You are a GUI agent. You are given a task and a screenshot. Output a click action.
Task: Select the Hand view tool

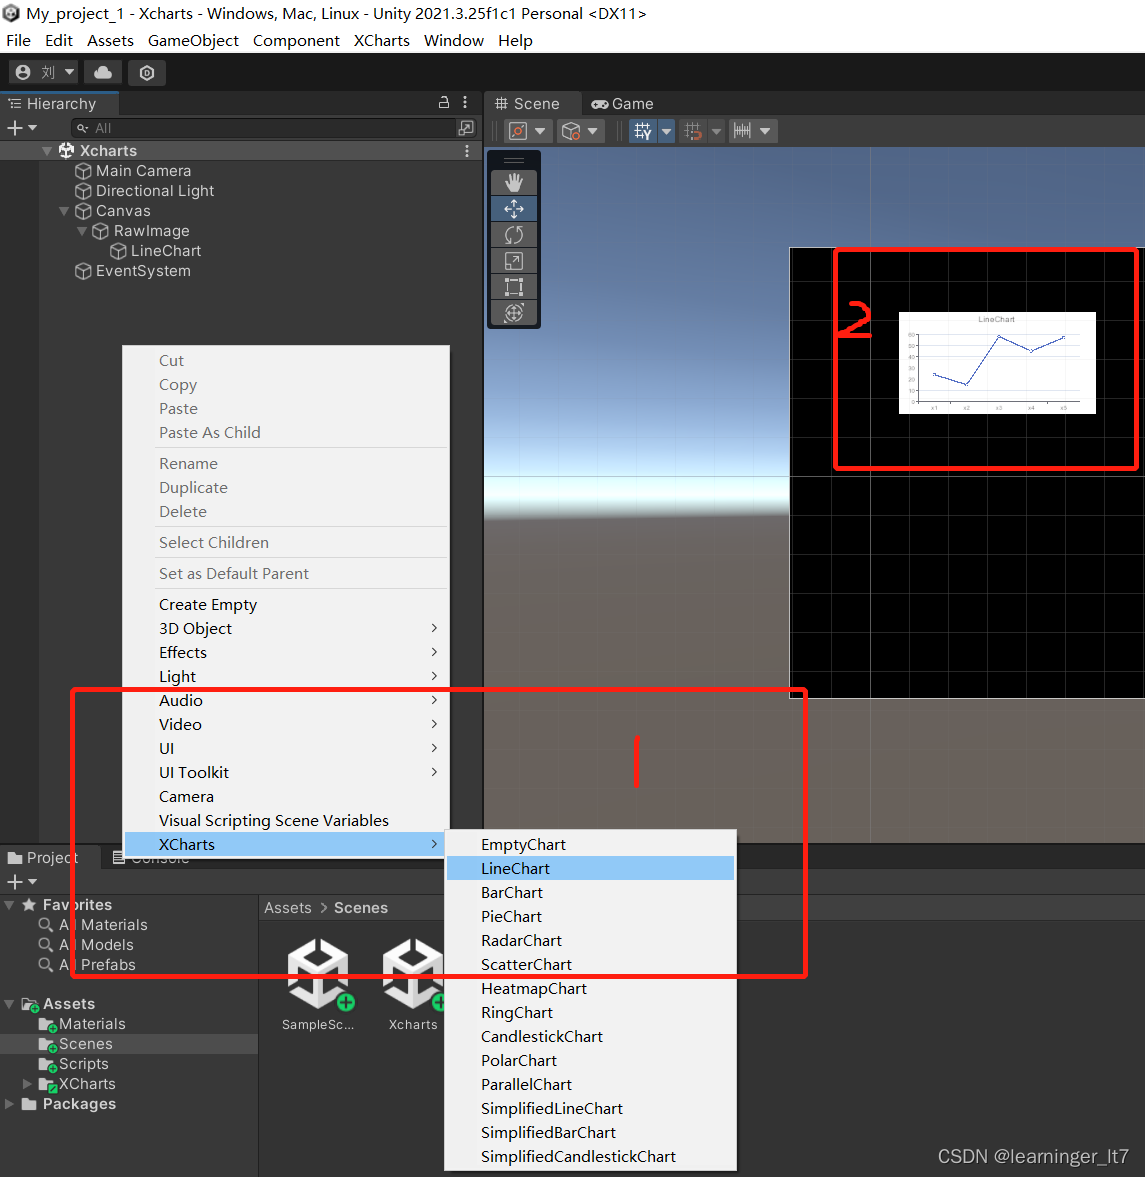point(514,182)
